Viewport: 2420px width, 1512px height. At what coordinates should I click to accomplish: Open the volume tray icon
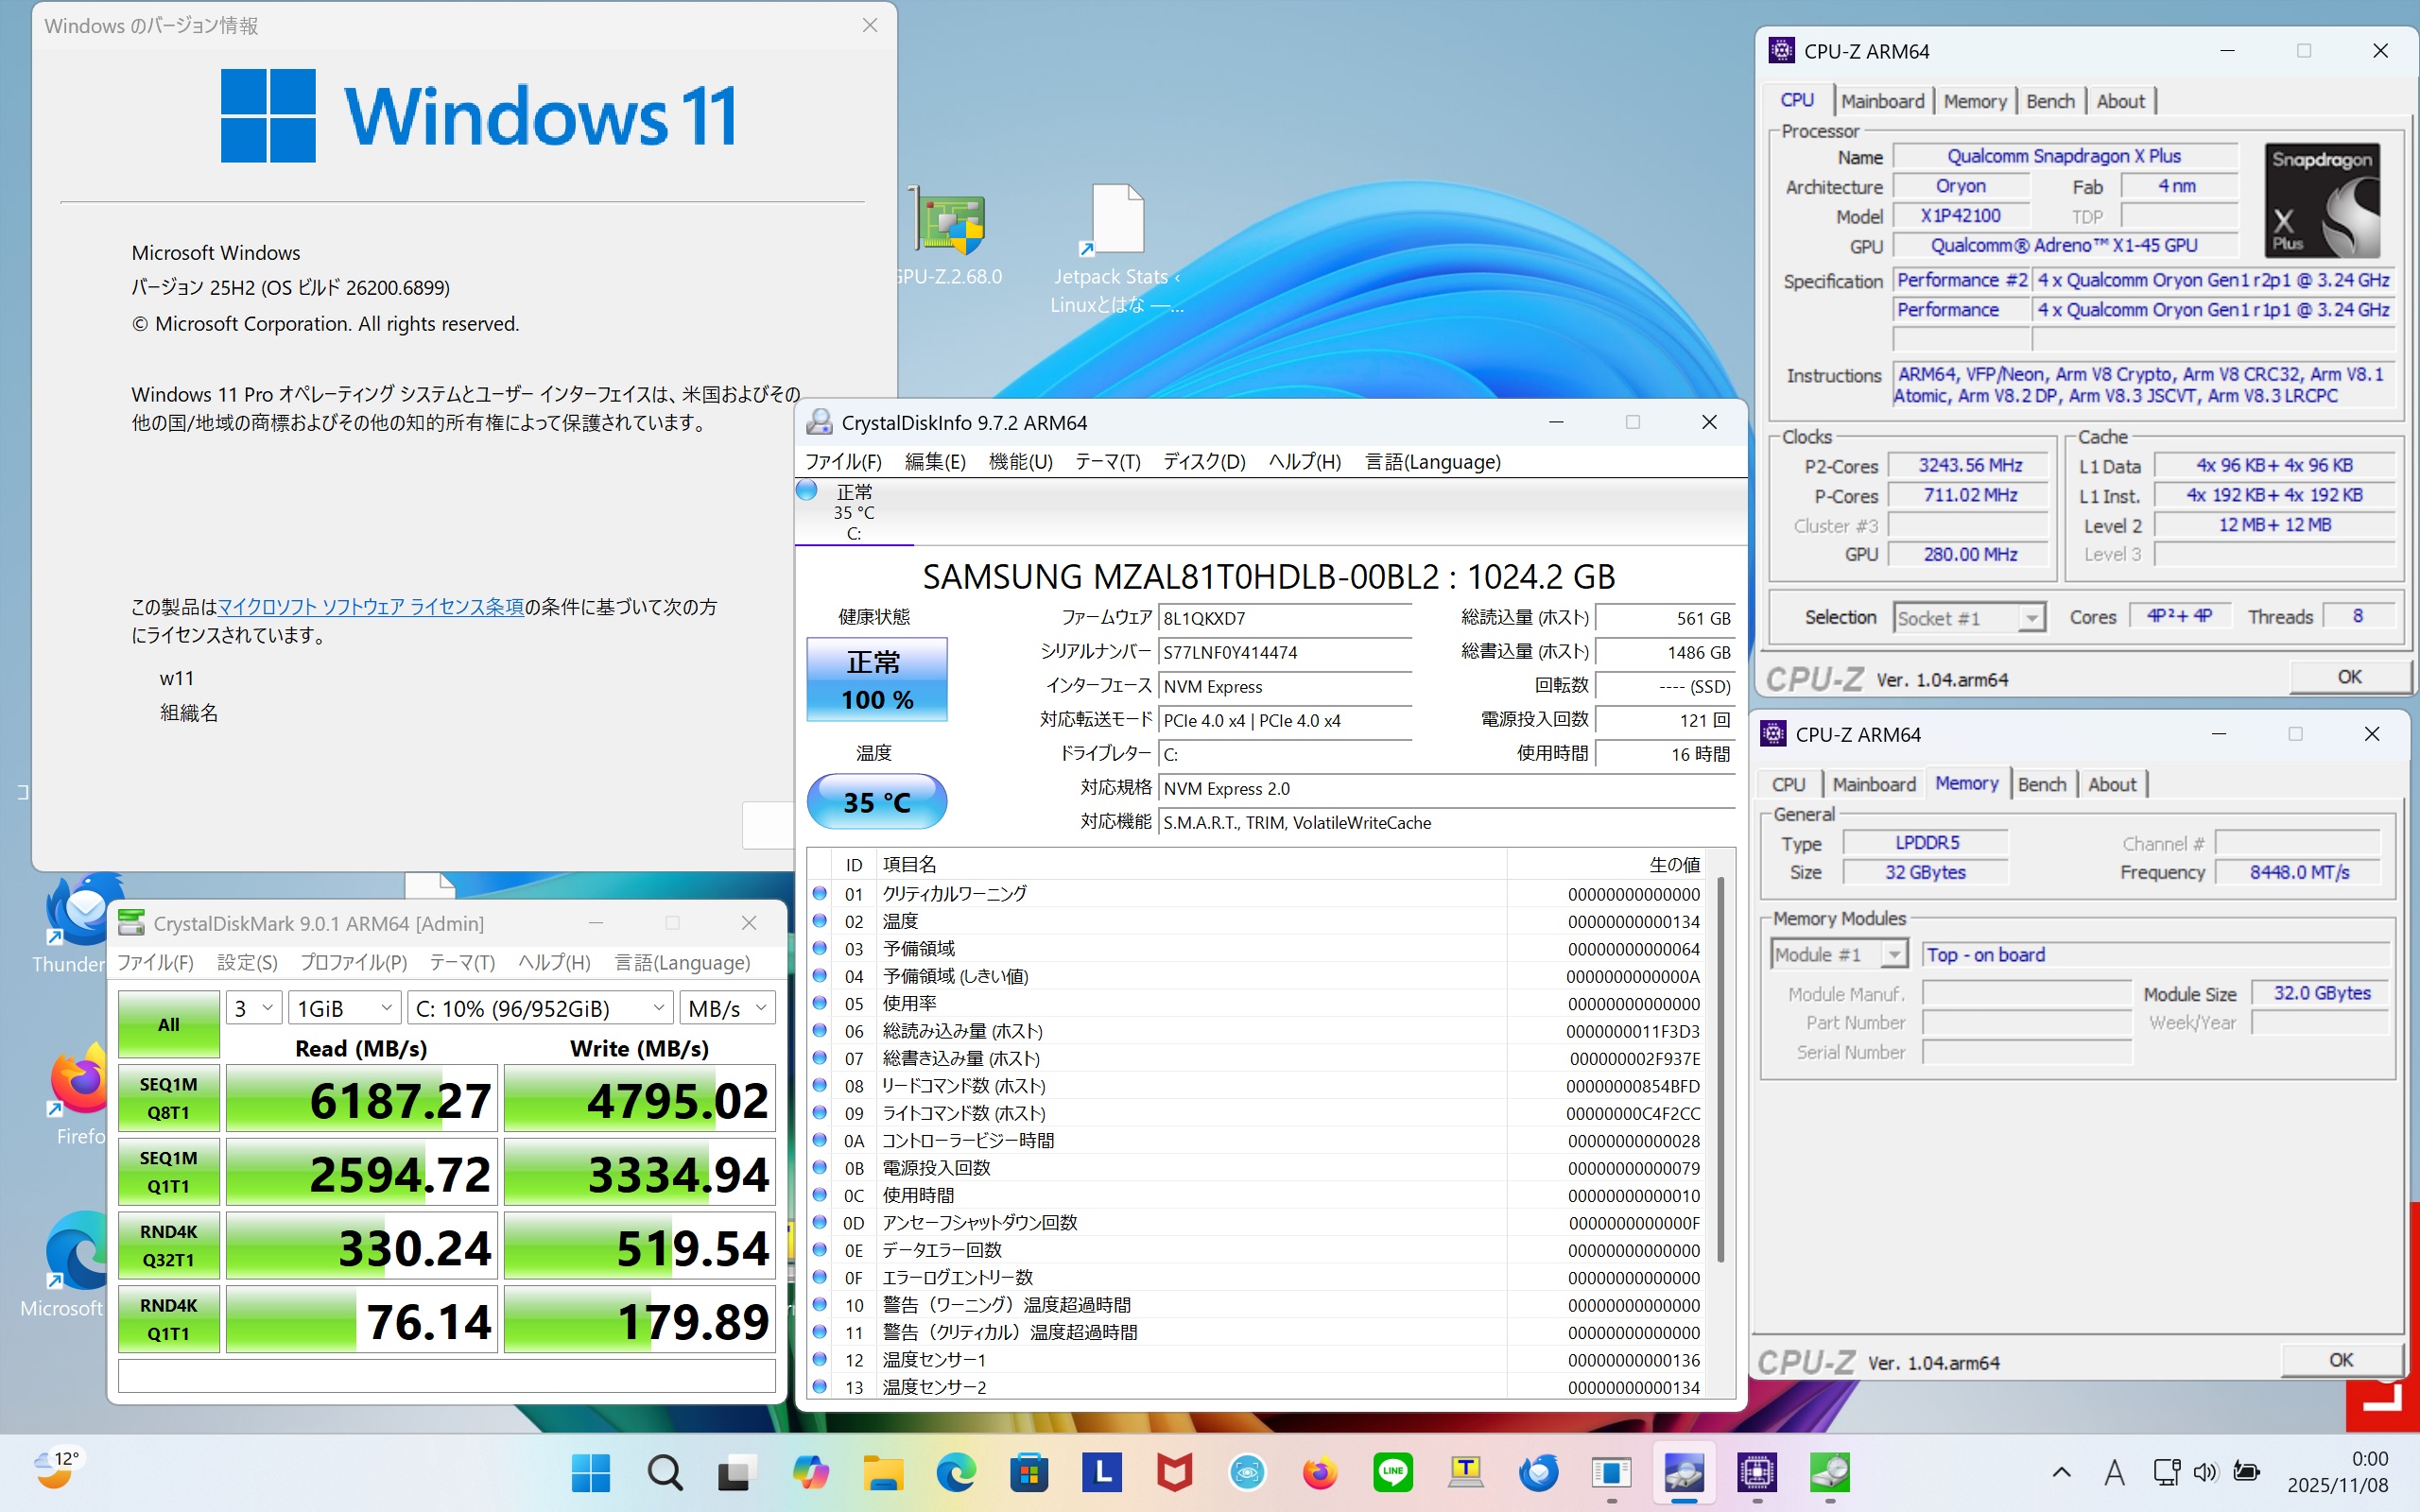click(2205, 1472)
